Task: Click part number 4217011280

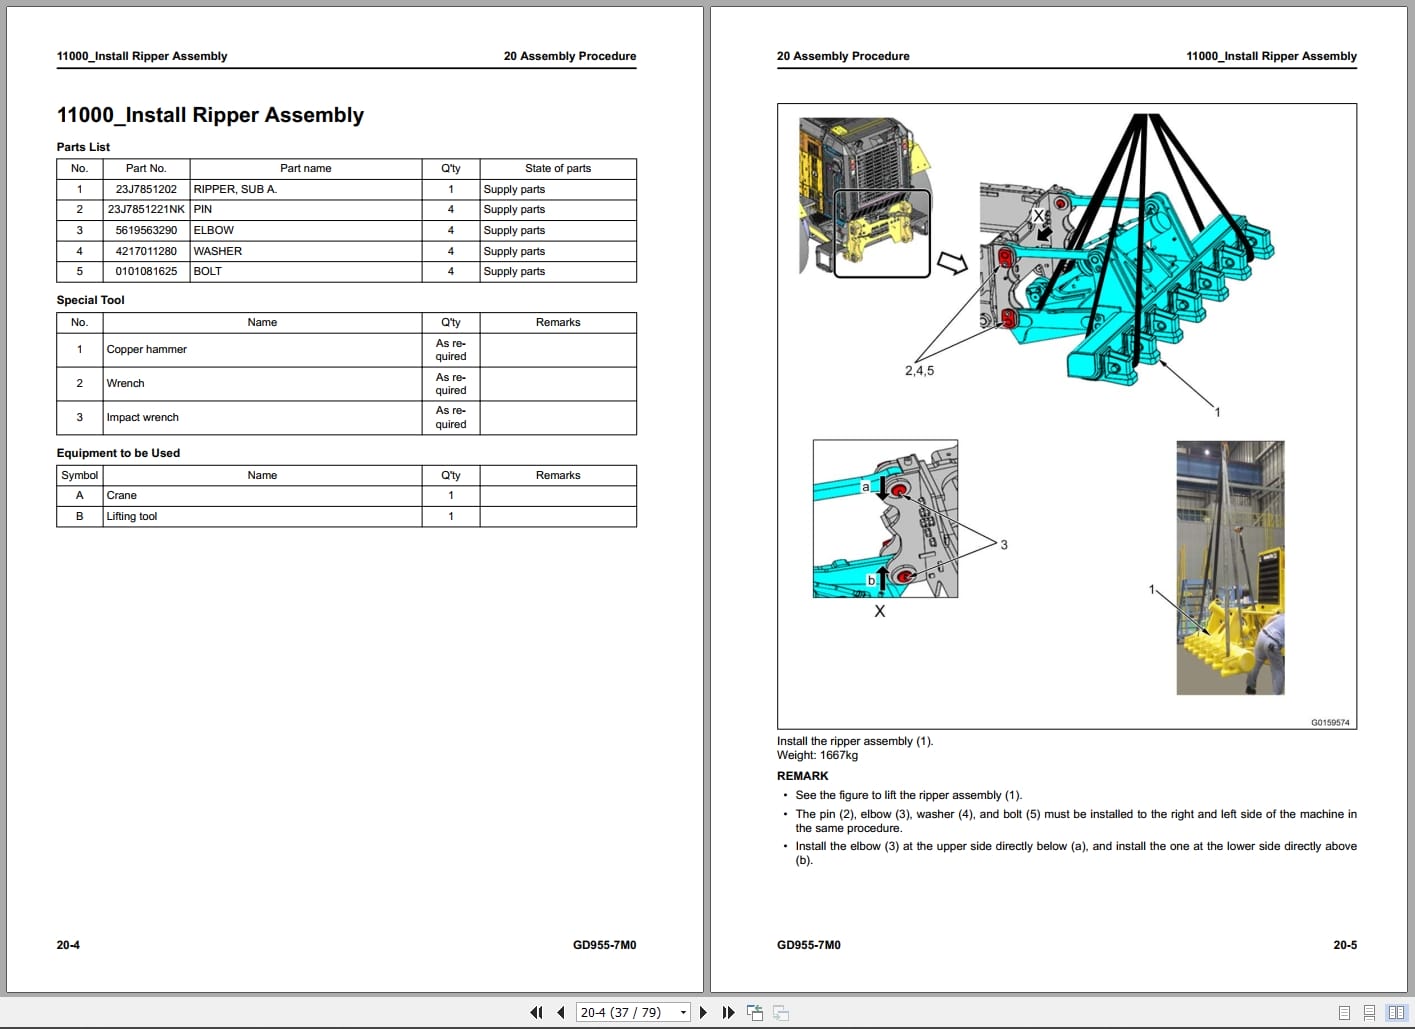Action: (x=146, y=251)
